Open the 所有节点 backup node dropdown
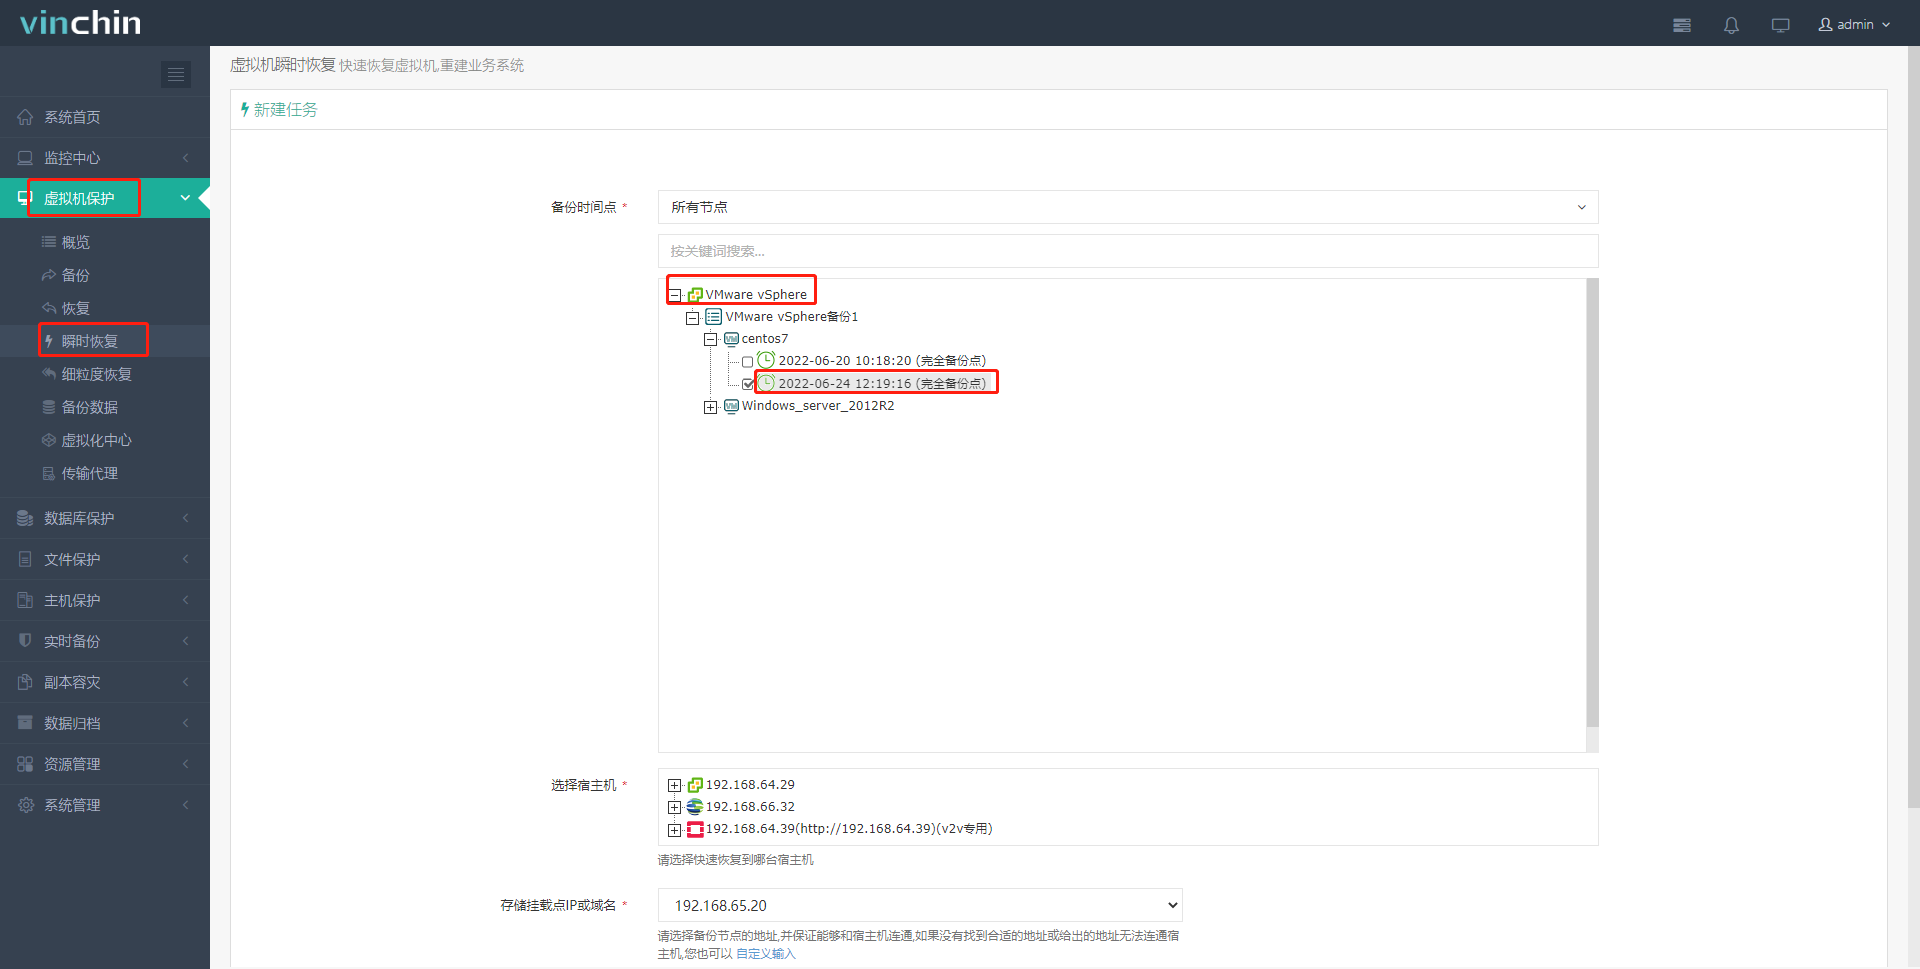 pyautogui.click(x=1128, y=207)
